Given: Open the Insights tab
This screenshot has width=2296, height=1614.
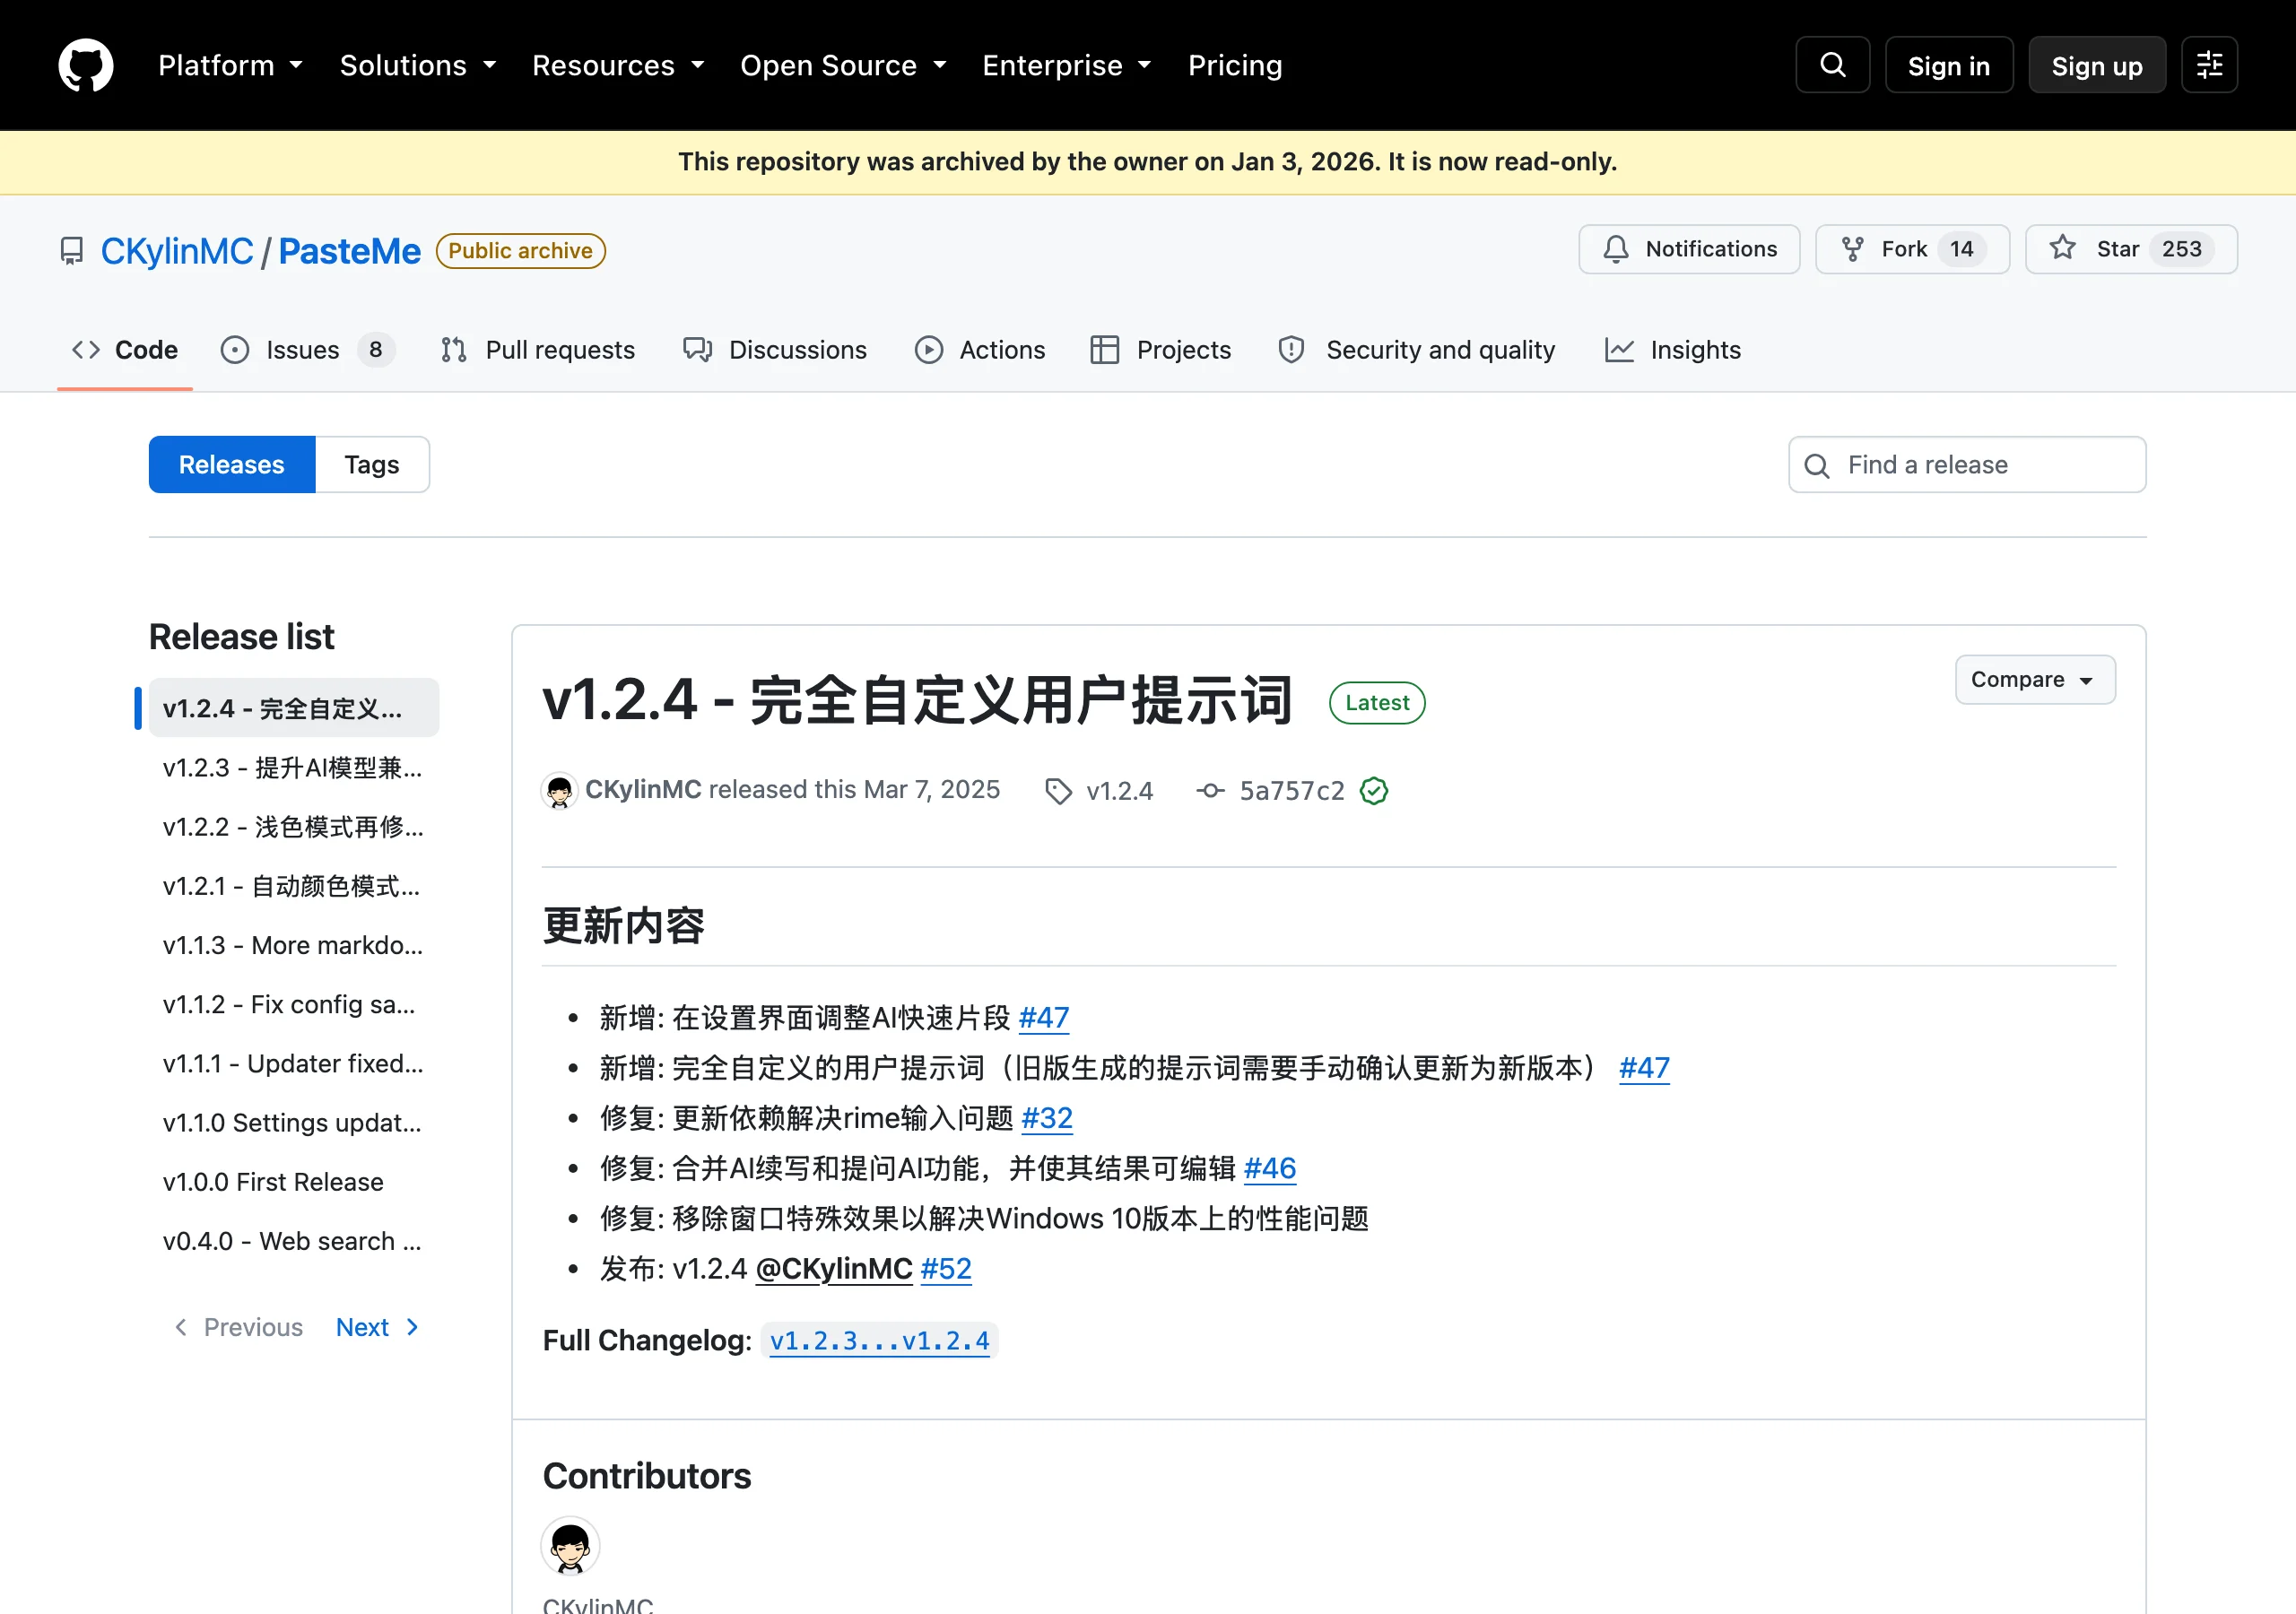Looking at the screenshot, I should pos(1673,350).
